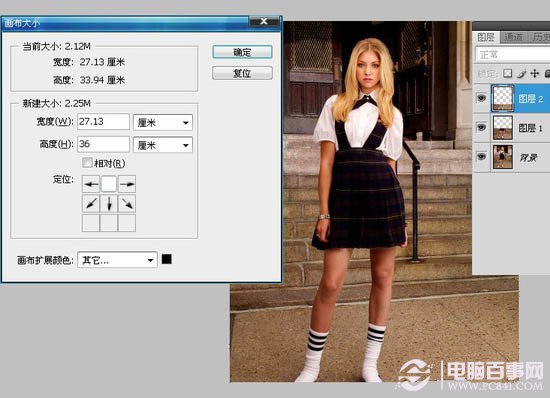
Task: Hide 图层 2 with eye icon
Action: pos(482,98)
